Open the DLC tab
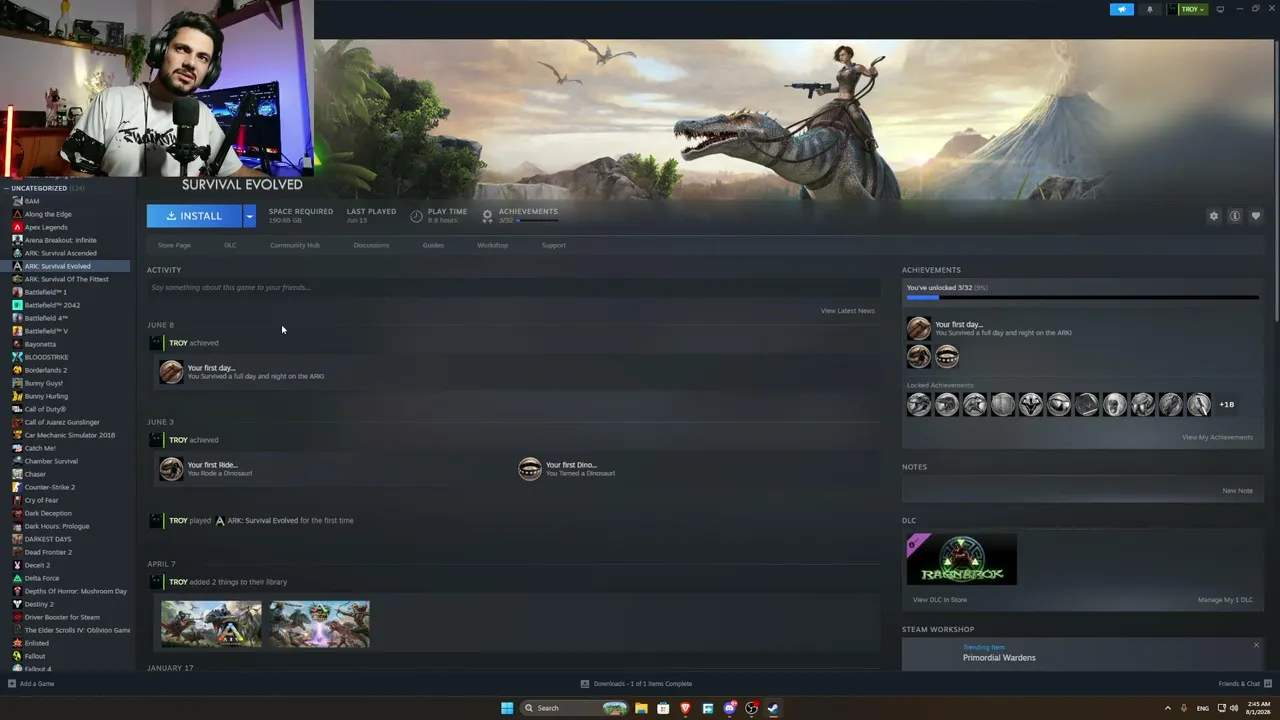Screen dimensions: 1280x720 (230, 245)
